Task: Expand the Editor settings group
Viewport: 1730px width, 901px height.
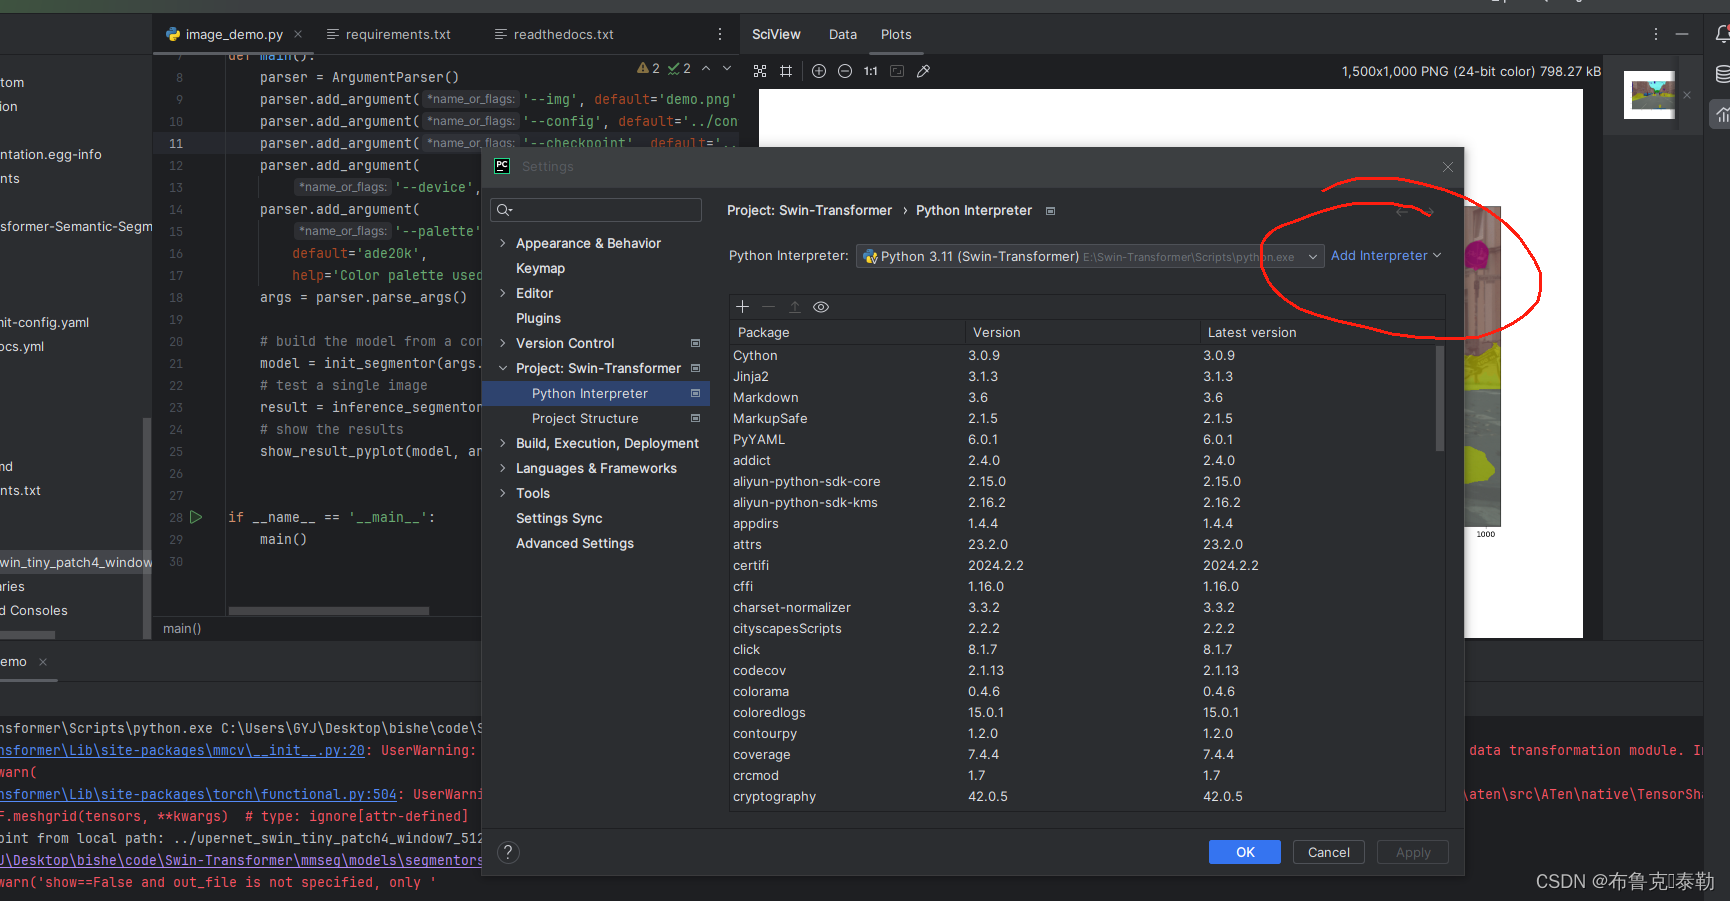Action: [x=503, y=293]
